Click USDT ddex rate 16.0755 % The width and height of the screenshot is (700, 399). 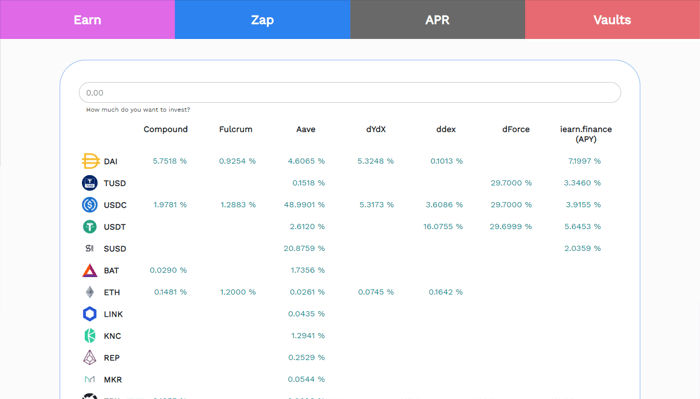pyautogui.click(x=443, y=227)
